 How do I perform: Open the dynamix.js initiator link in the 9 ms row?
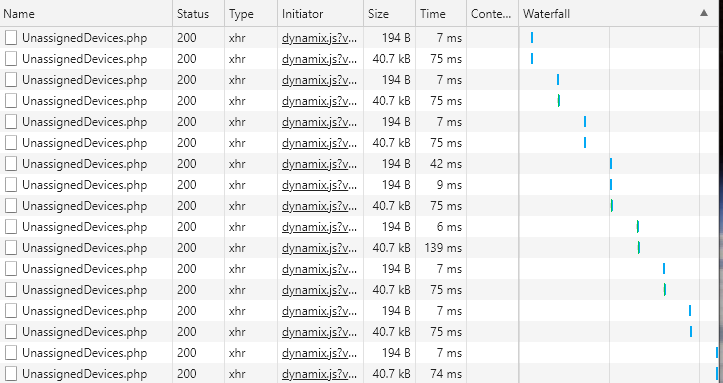tap(319, 185)
